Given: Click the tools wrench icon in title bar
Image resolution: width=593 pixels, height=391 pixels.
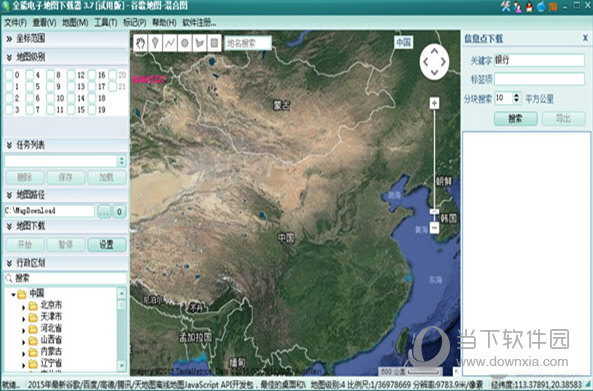Looking at the screenshot, I should [505, 6].
